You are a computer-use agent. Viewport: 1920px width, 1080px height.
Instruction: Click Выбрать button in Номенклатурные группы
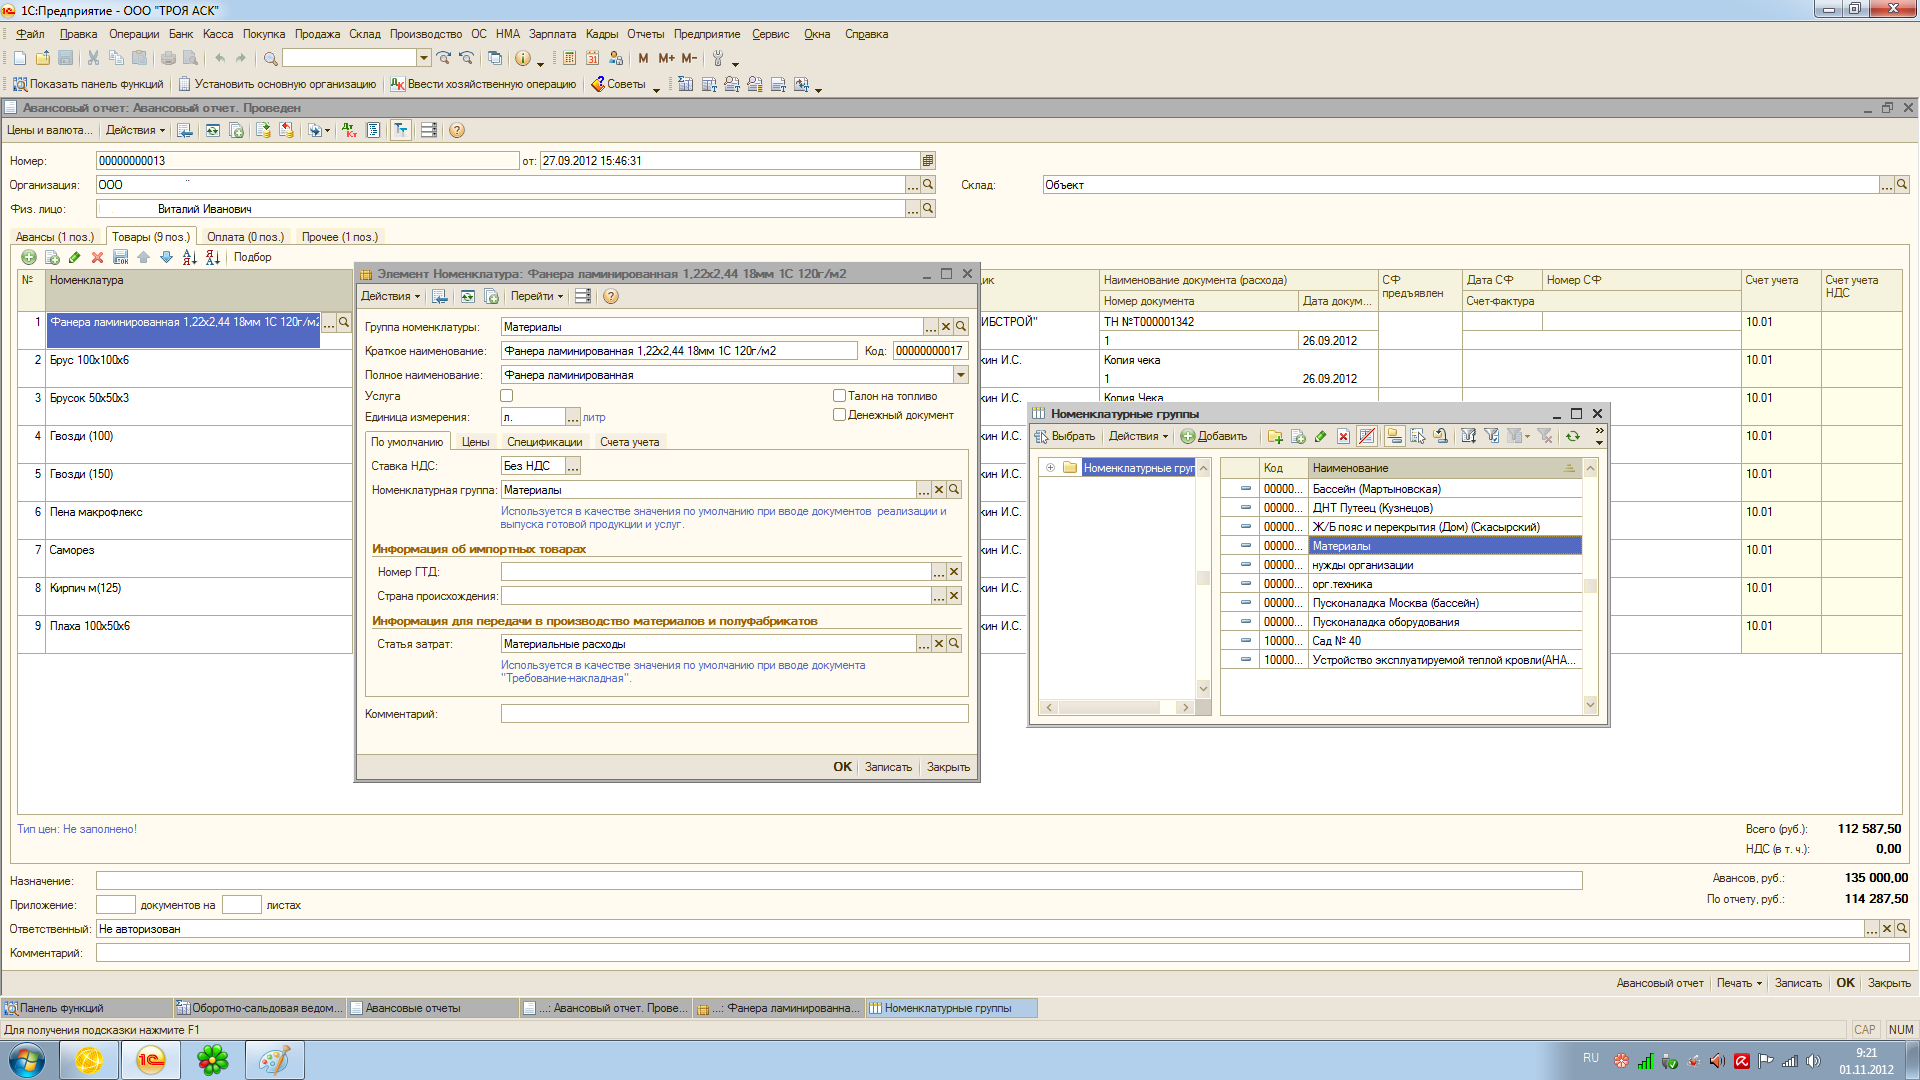(1066, 436)
